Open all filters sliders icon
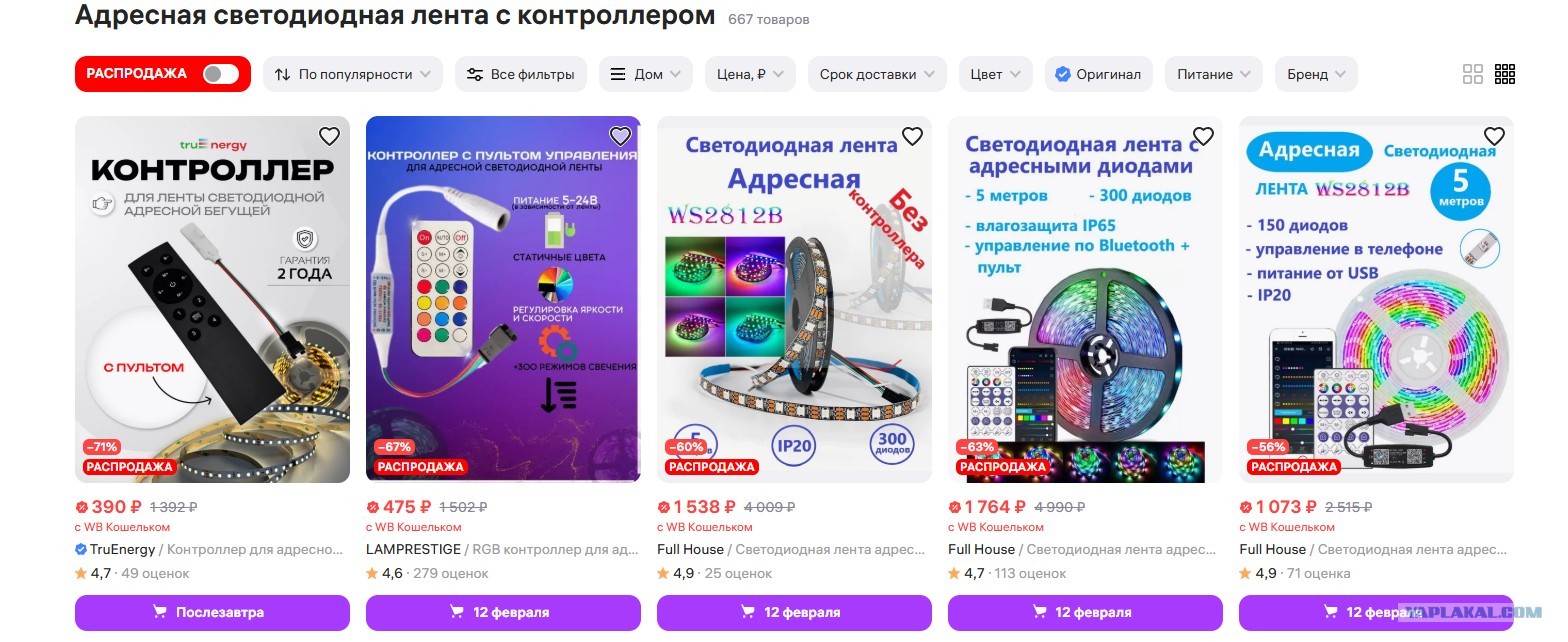This screenshot has height=642, width=1568. [x=475, y=74]
